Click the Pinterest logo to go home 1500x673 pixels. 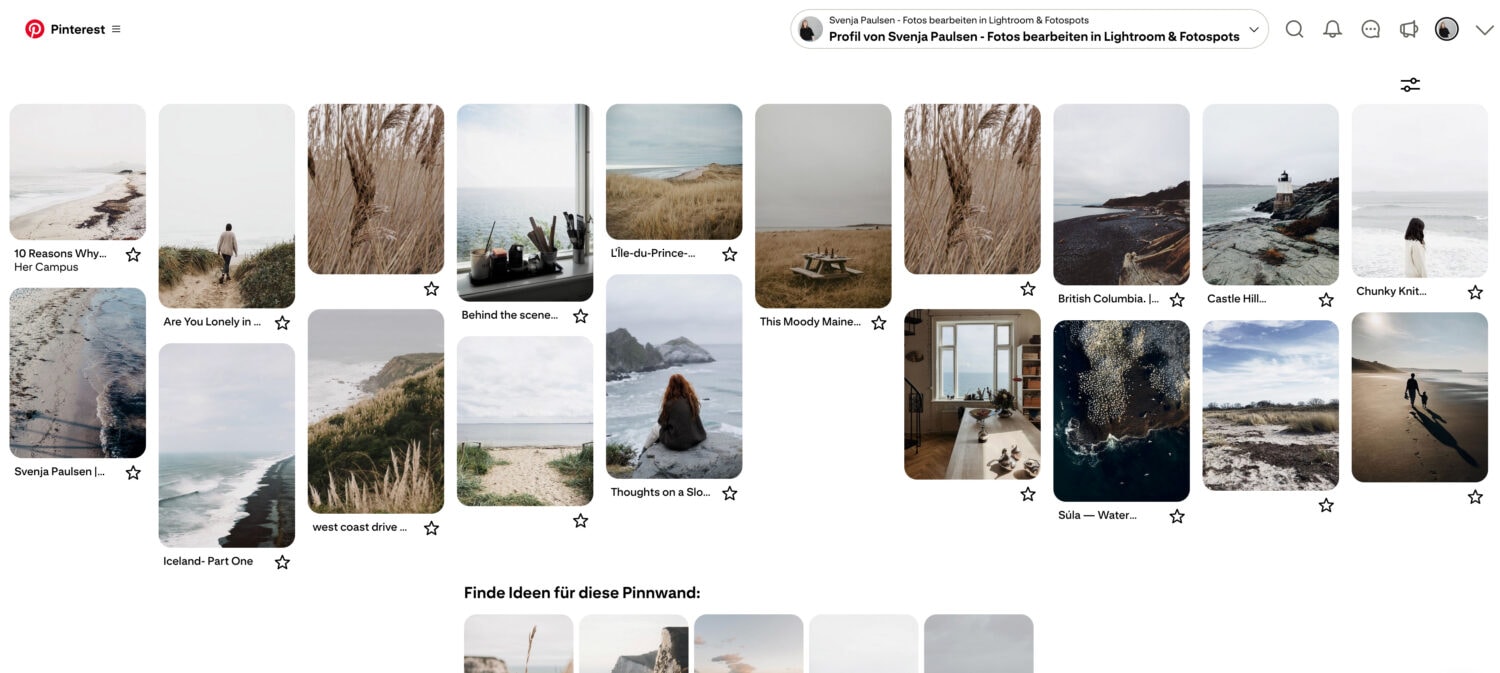[36, 29]
